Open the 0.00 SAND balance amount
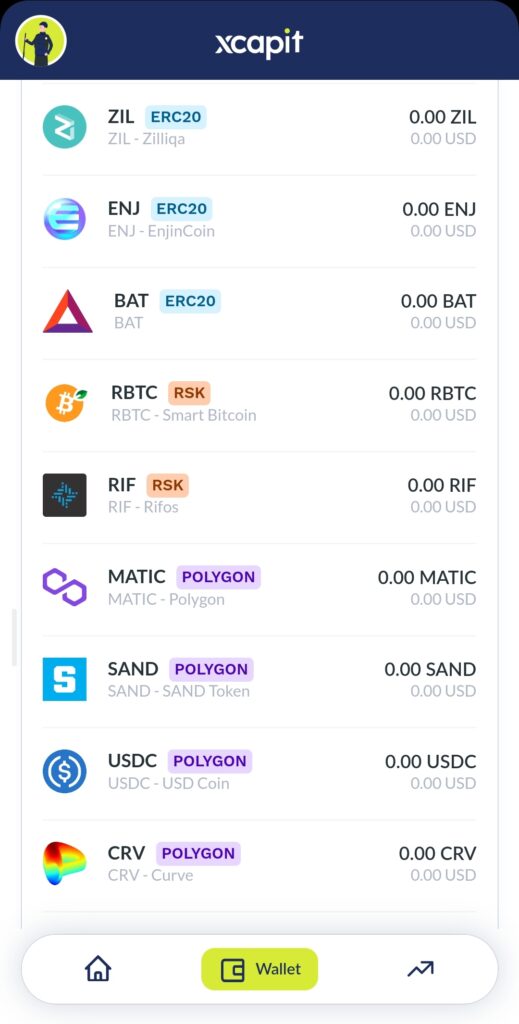 pos(430,669)
